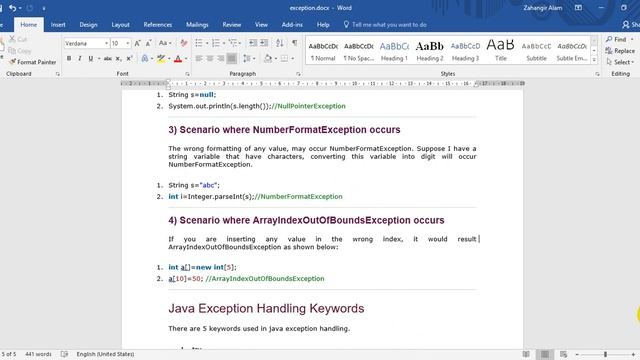Click Tell me what you want to do

pyautogui.click(x=385, y=25)
